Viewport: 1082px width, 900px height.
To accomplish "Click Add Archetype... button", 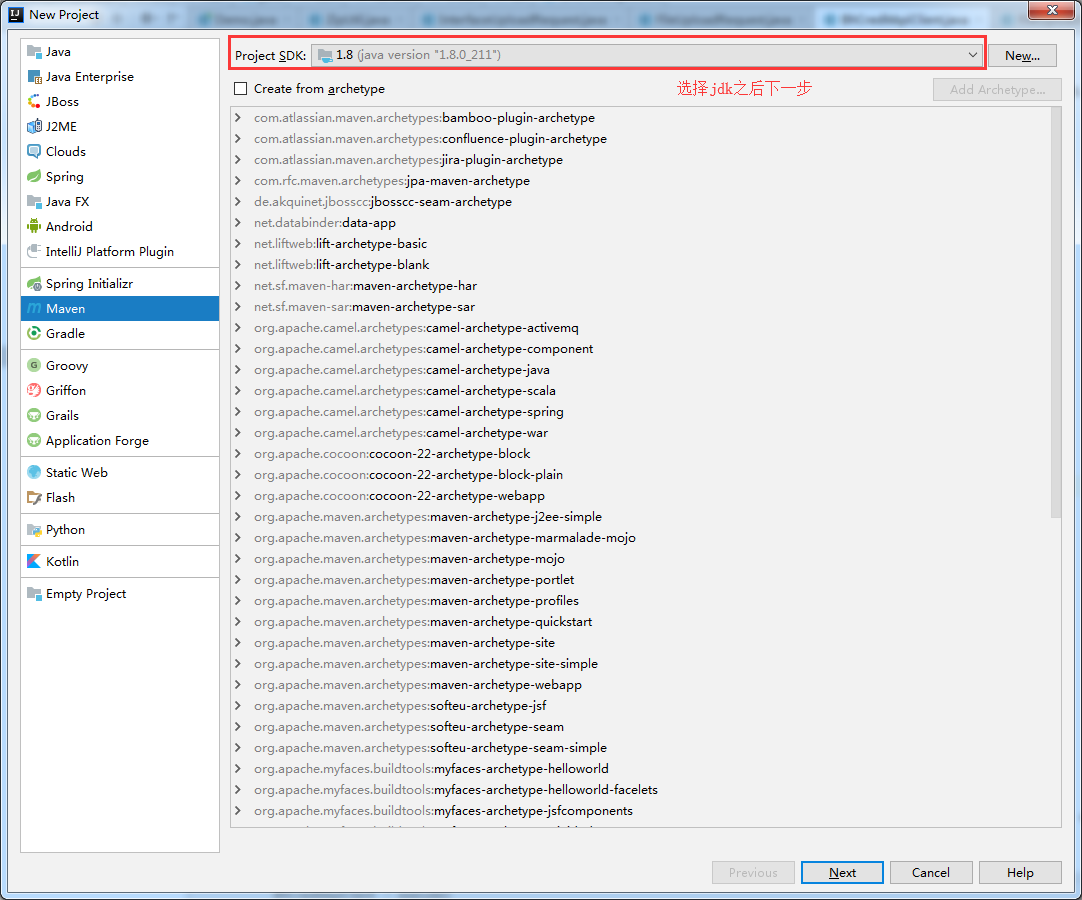I will coord(997,89).
